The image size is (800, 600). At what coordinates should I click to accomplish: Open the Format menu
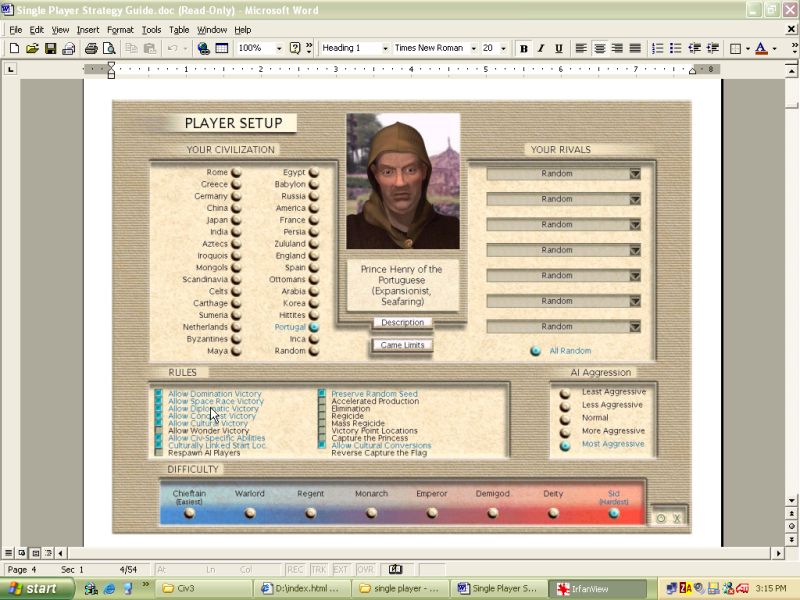(x=120, y=30)
